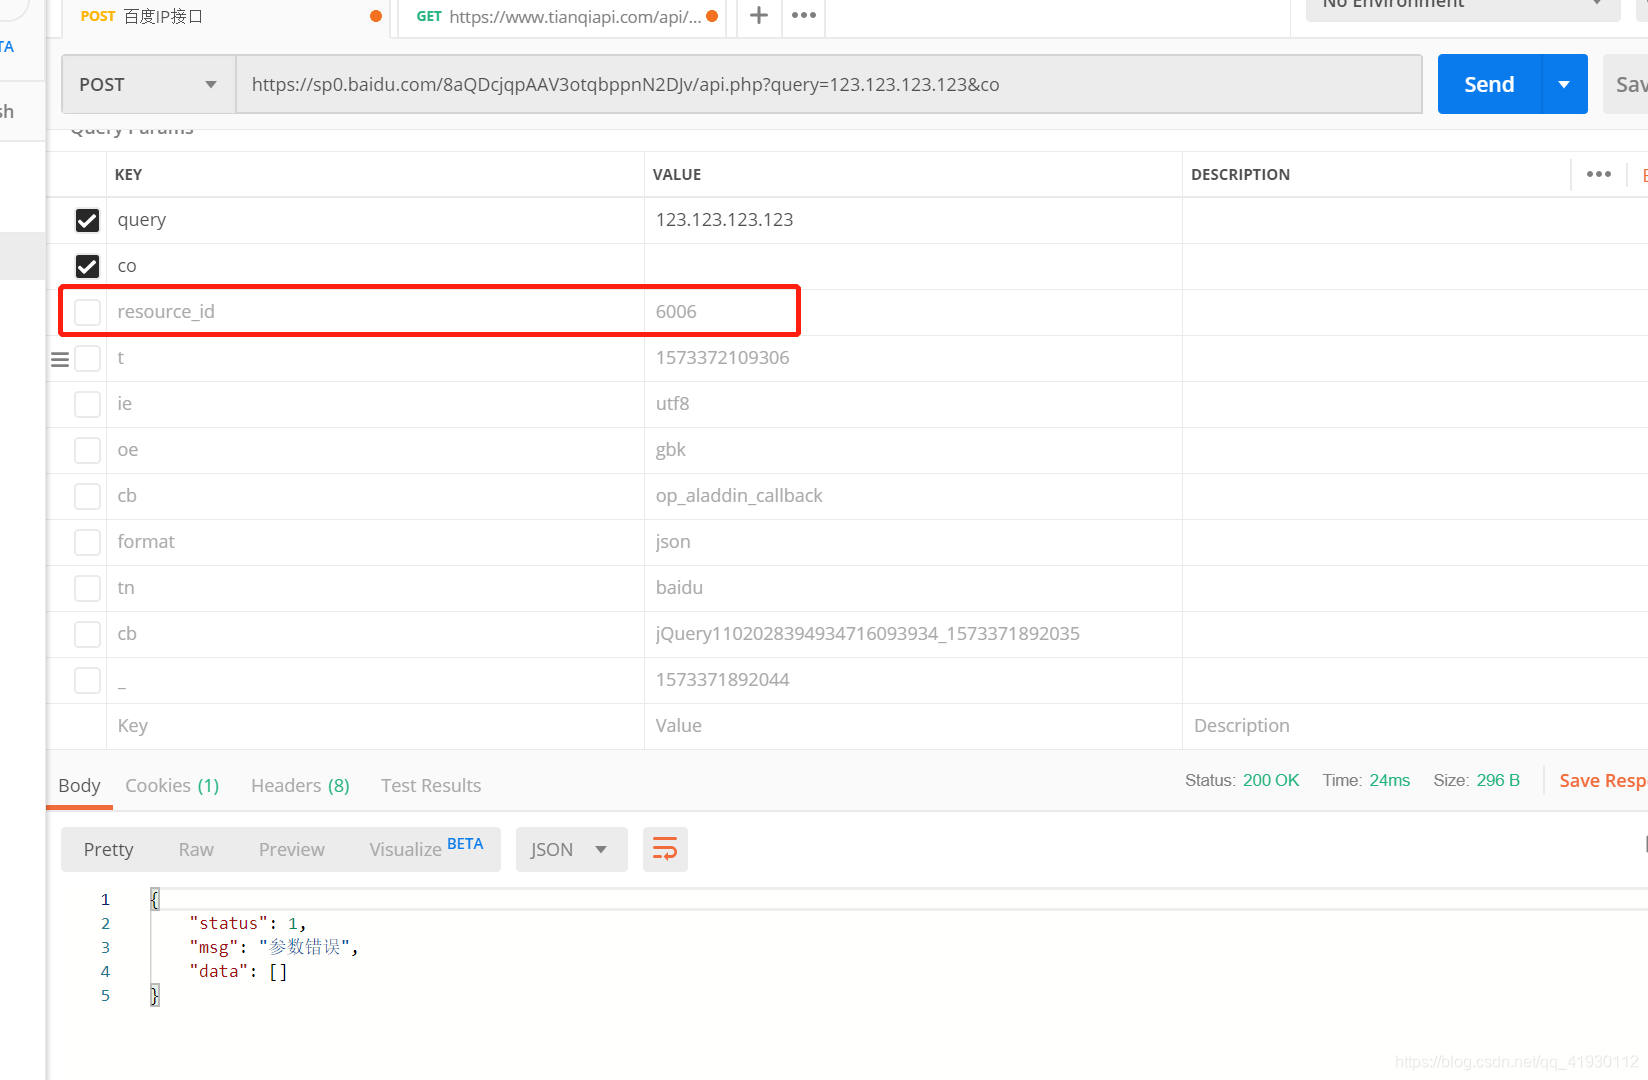Enable the tn parameter checkbox
The image size is (1648, 1080).
(x=87, y=588)
